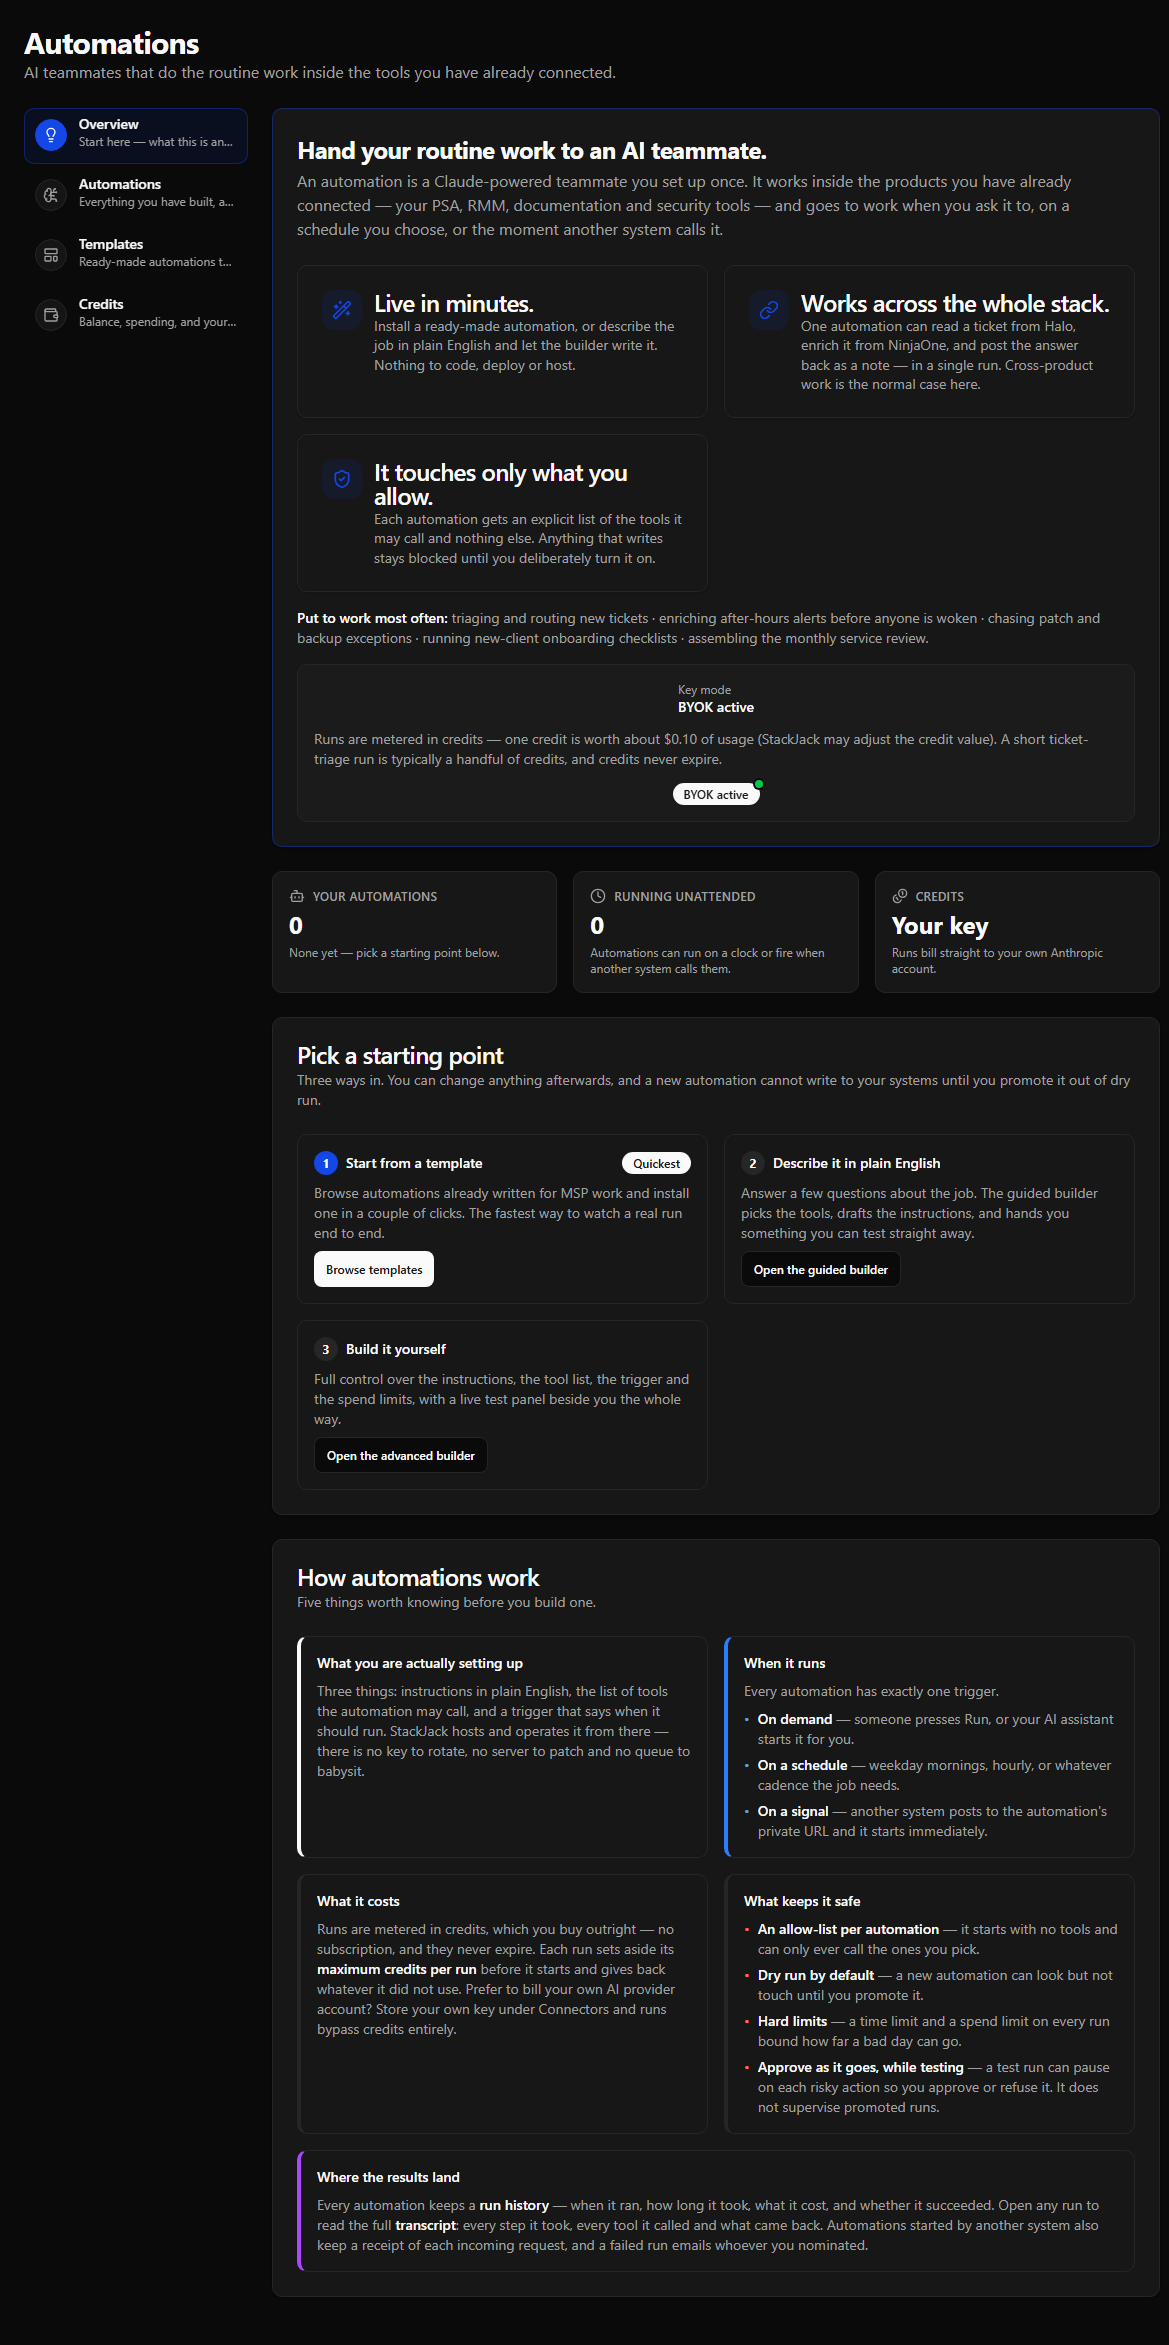Screen dimensions: 1169x2345
Task: Click the Five things worth knowing subtitle
Action: tap(446, 1602)
